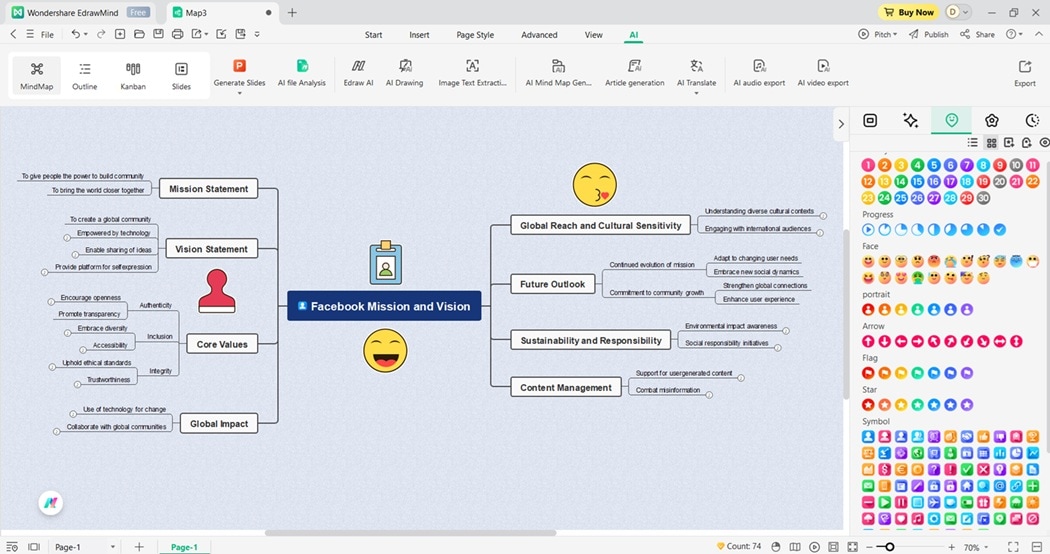Image resolution: width=1050 pixels, height=554 pixels.
Task: Adjust the zoom slider handle
Action: (889, 547)
